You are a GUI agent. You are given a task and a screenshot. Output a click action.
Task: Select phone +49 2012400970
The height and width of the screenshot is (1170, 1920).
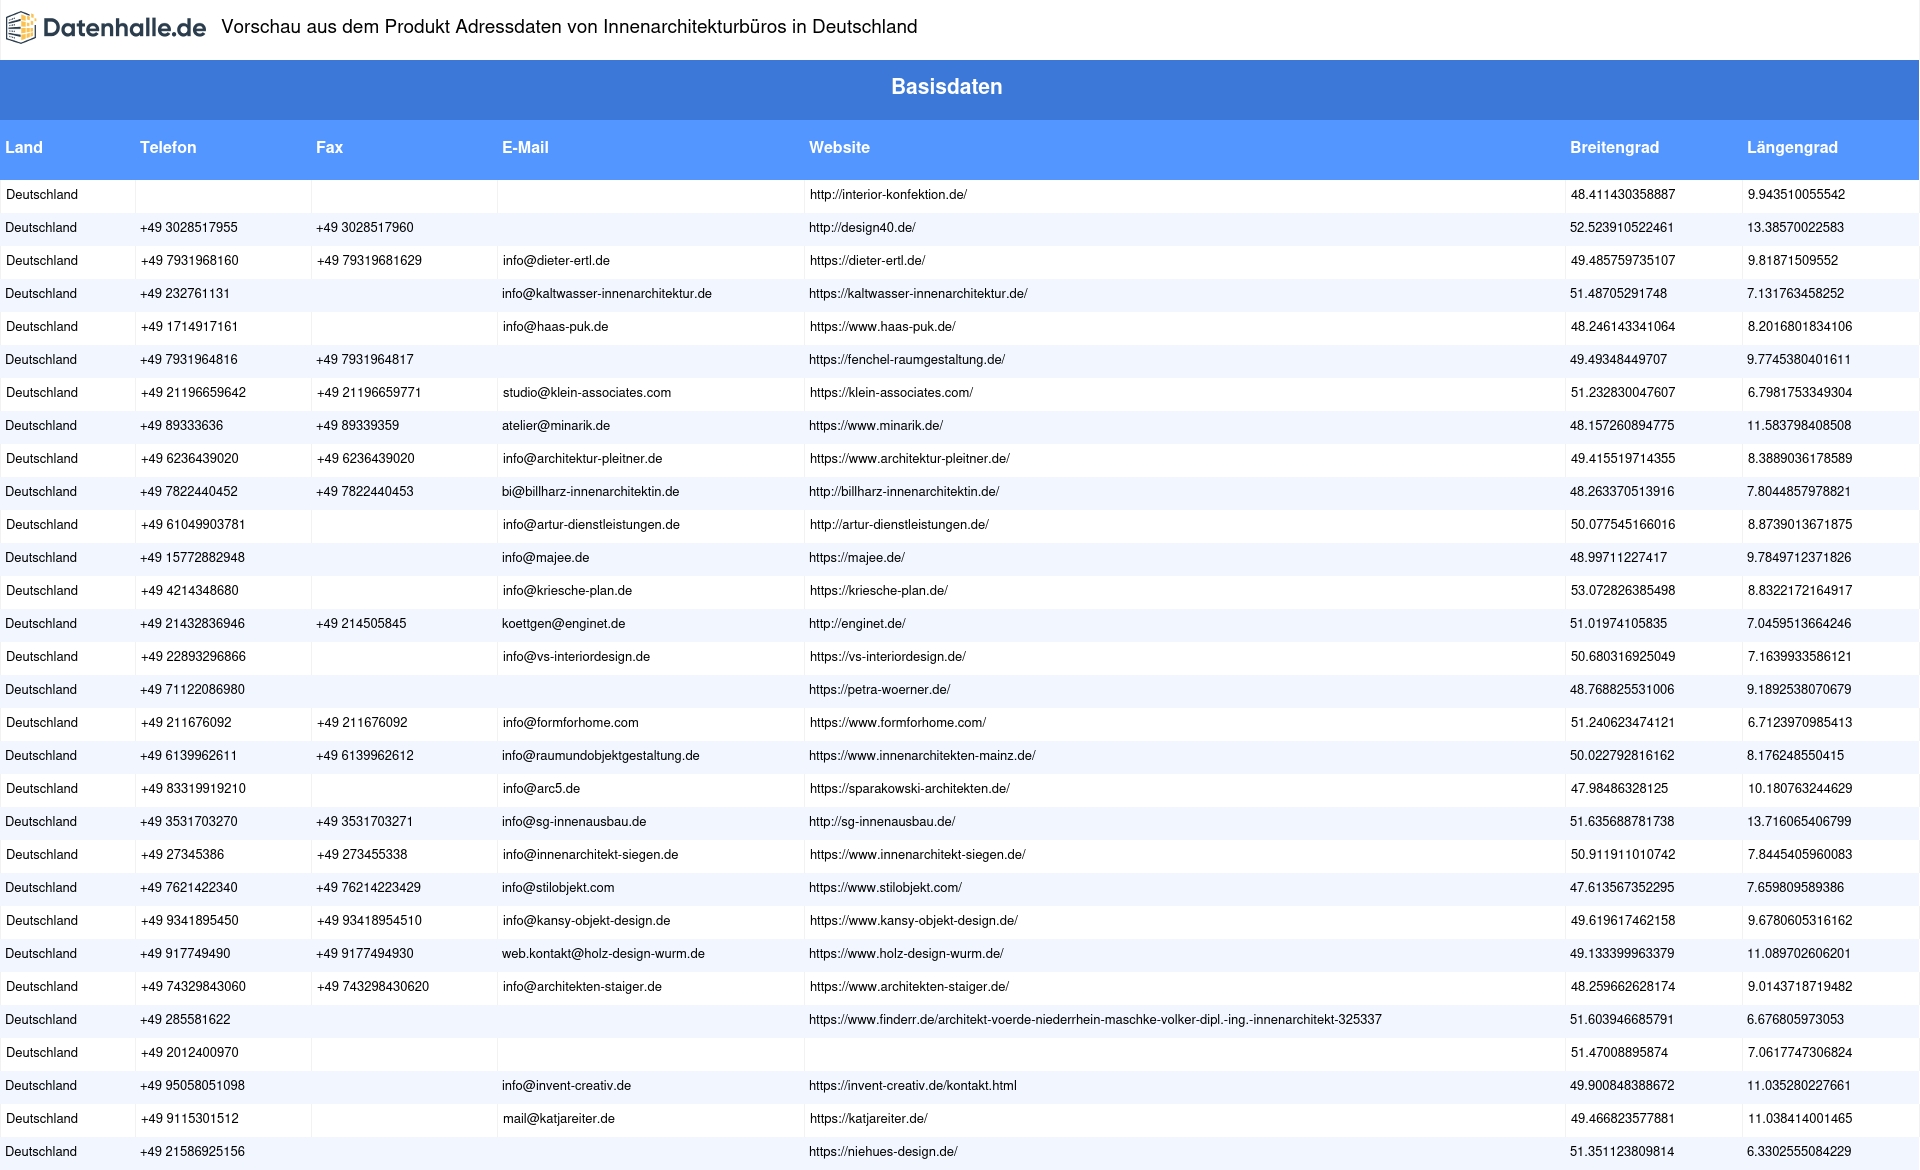[x=190, y=1053]
